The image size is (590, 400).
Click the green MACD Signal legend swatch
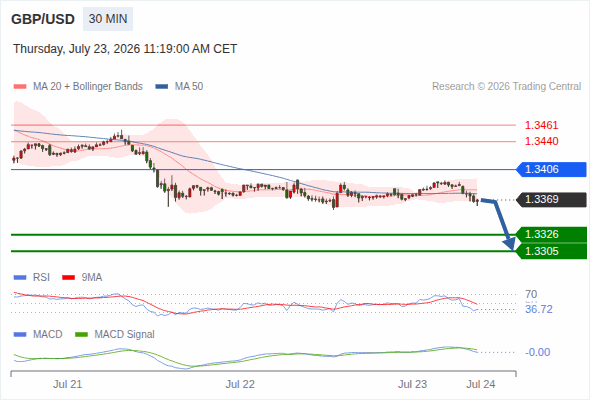pos(81,335)
